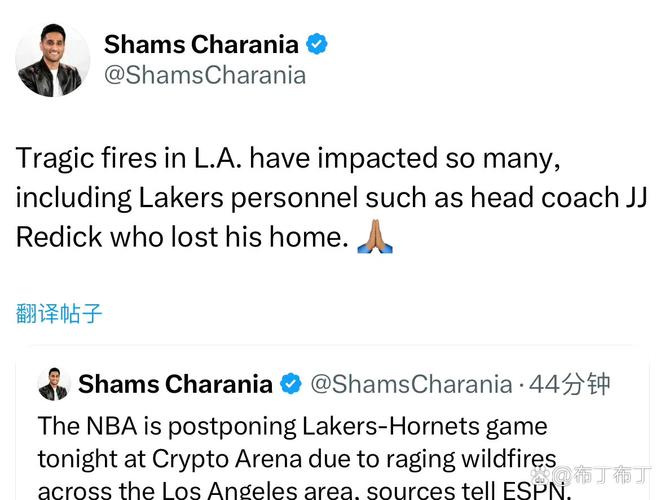Open the 44分钟 timestamp of quoted tweet

click(x=570, y=384)
